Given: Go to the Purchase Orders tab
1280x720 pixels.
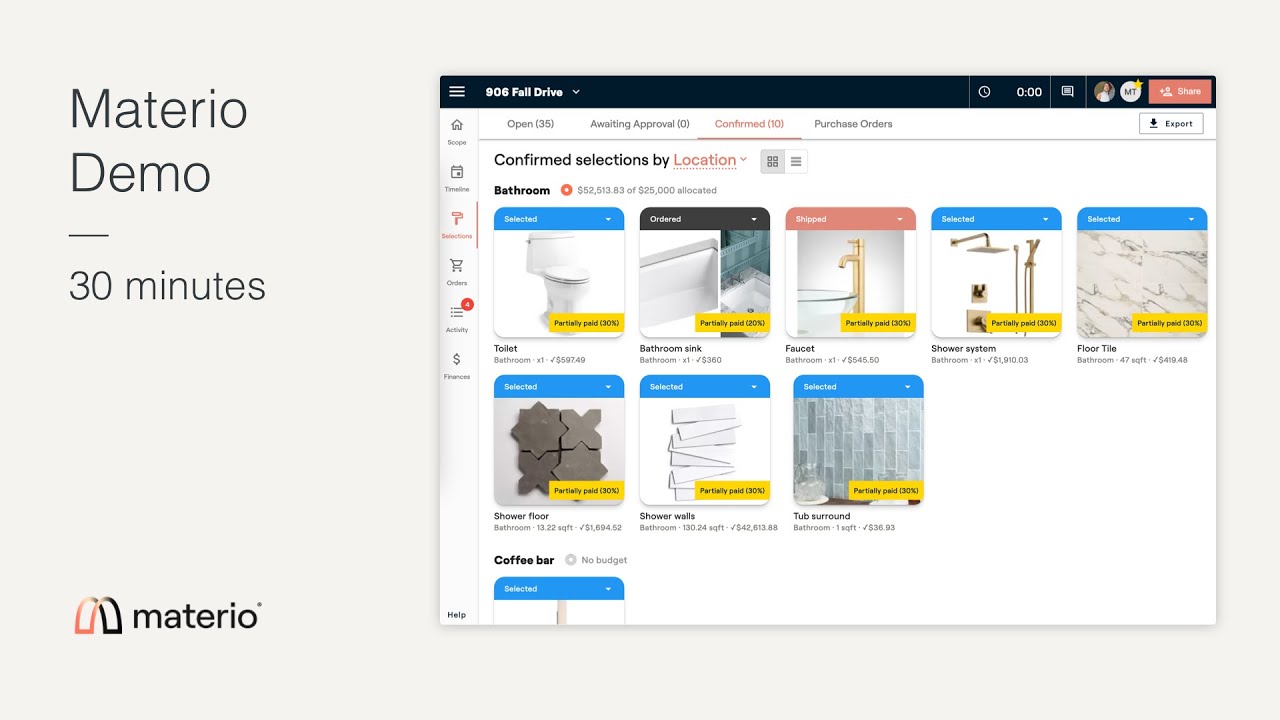Looking at the screenshot, I should click(x=853, y=124).
